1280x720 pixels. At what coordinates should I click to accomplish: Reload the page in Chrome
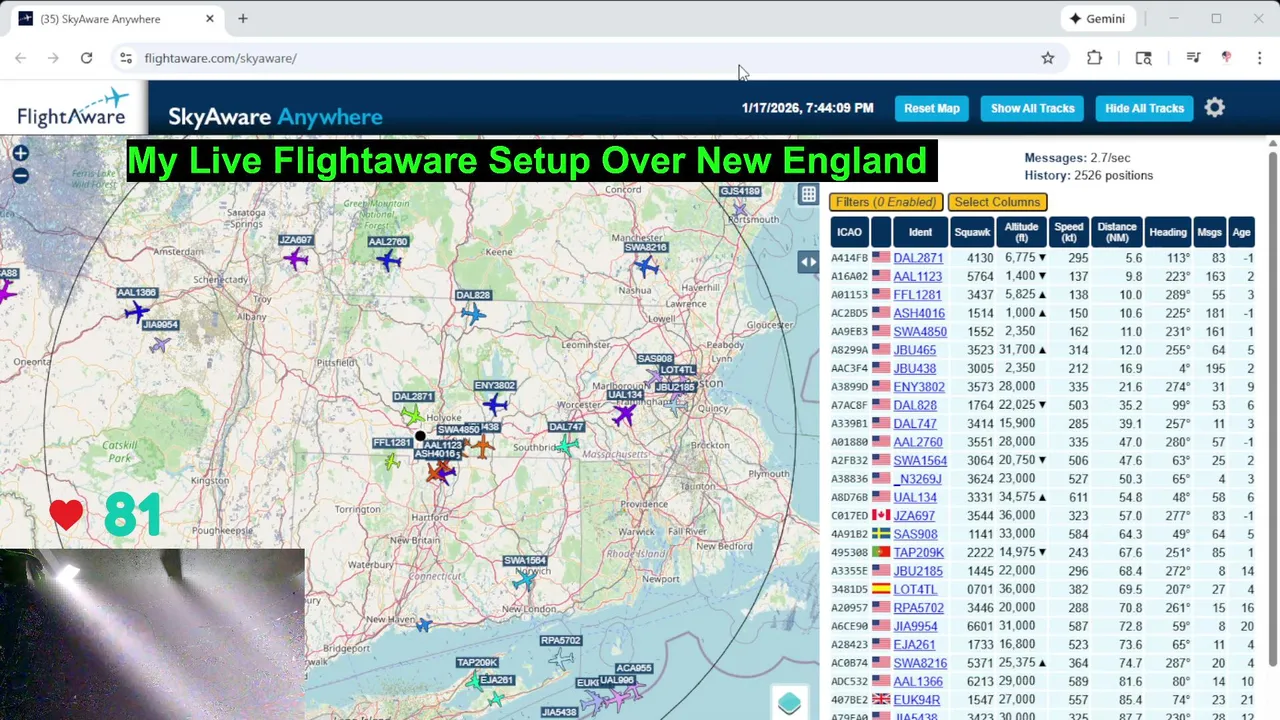coord(86,58)
